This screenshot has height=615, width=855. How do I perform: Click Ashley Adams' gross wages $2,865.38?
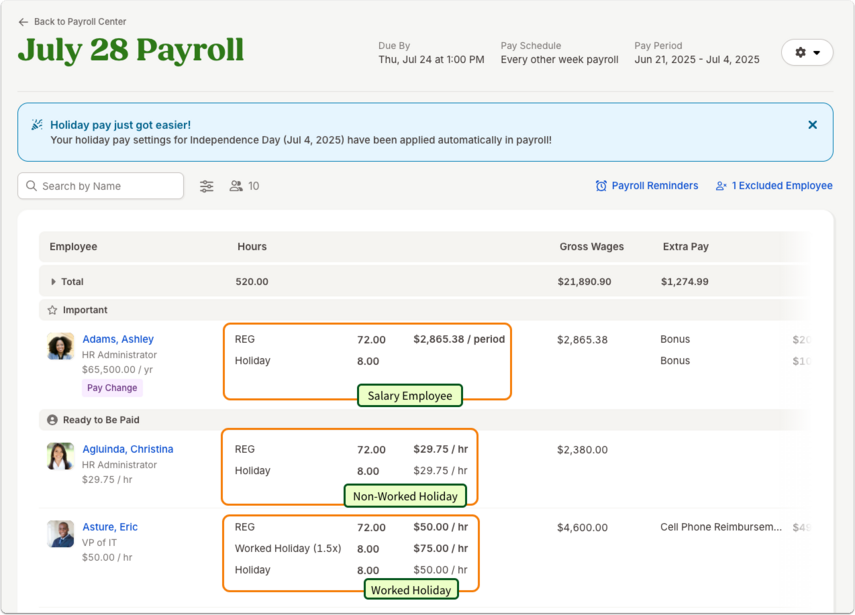pyautogui.click(x=582, y=340)
